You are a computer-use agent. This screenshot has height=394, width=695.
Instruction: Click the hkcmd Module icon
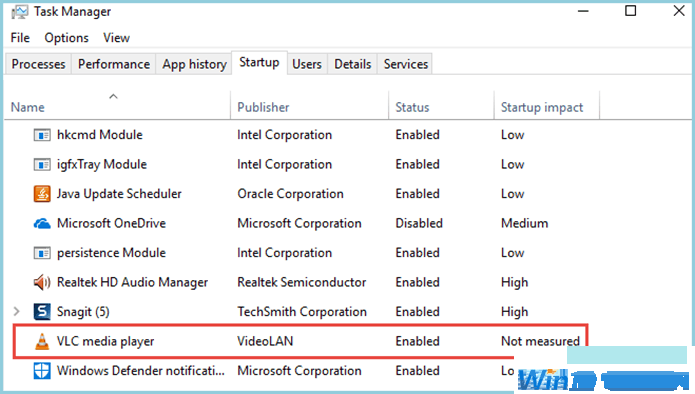pyautogui.click(x=42, y=135)
